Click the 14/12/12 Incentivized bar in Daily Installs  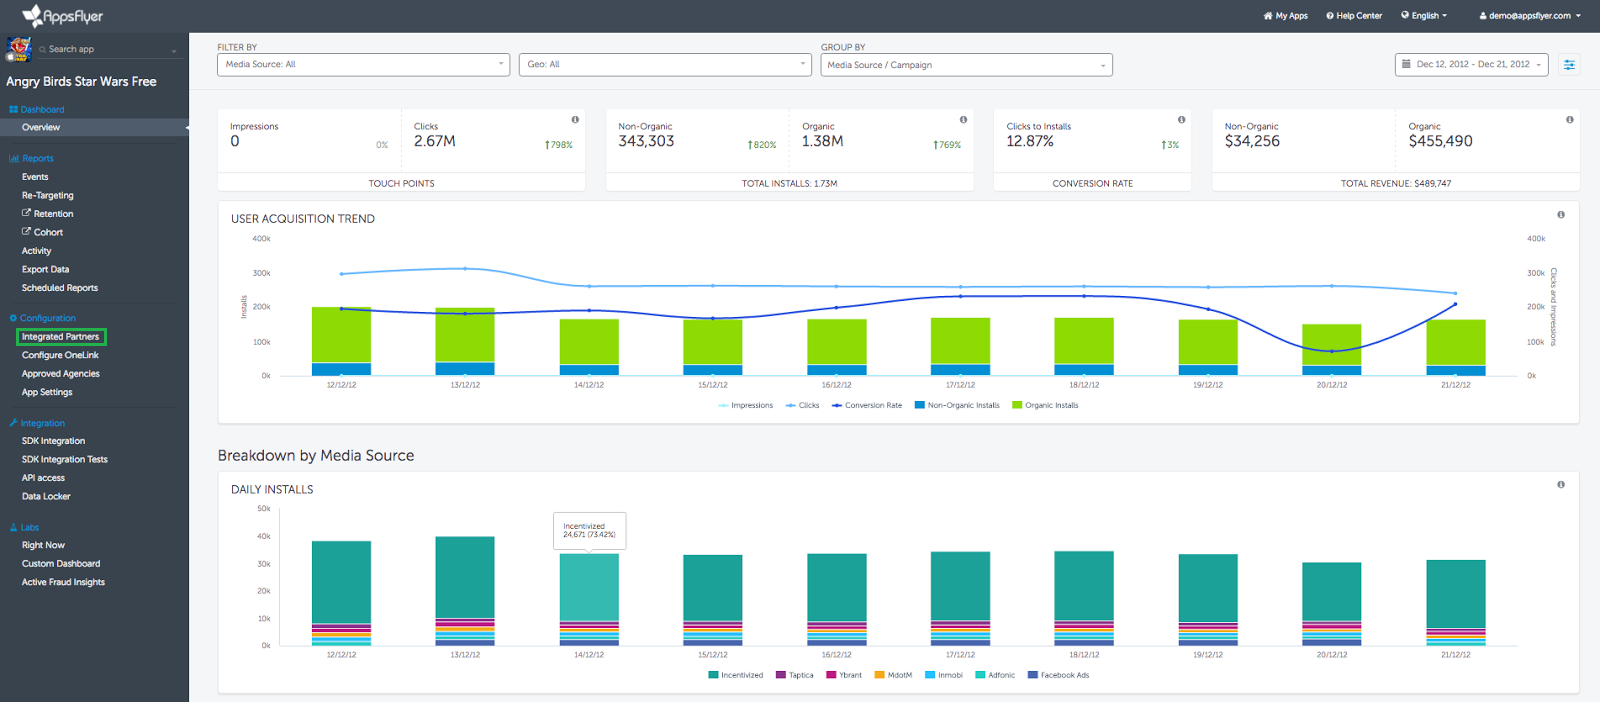point(589,587)
